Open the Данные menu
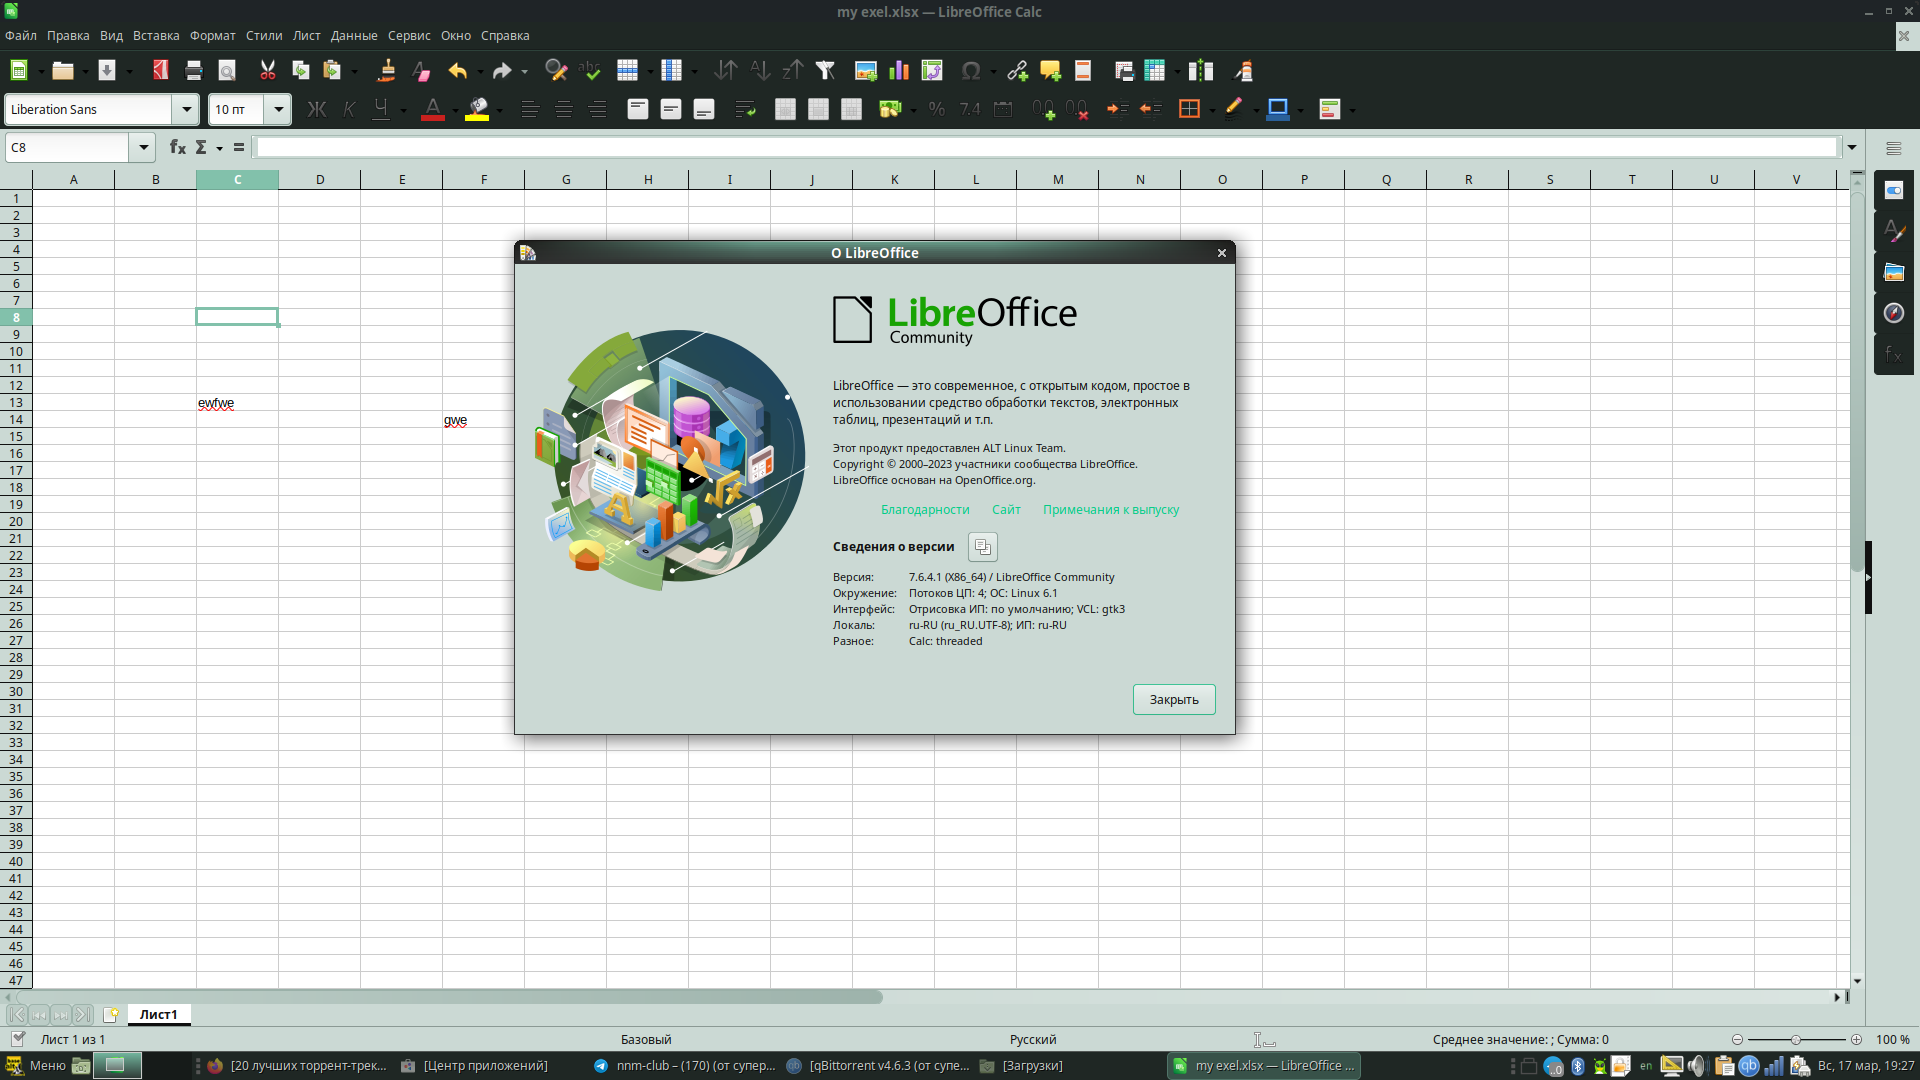 coord(354,35)
